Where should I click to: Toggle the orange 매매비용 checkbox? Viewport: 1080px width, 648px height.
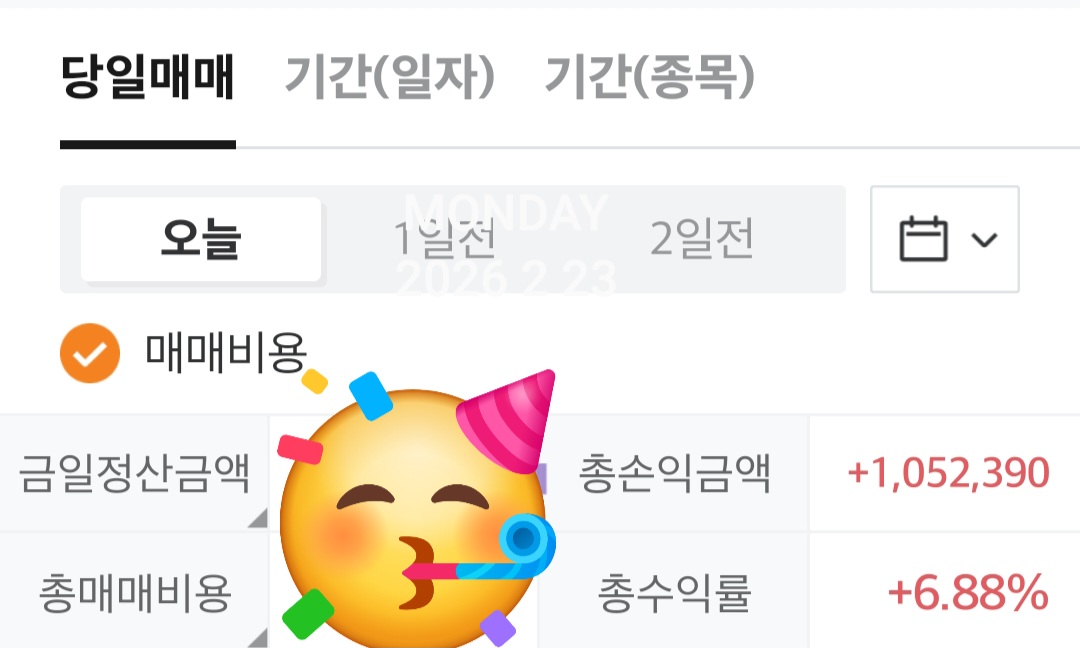(x=90, y=353)
